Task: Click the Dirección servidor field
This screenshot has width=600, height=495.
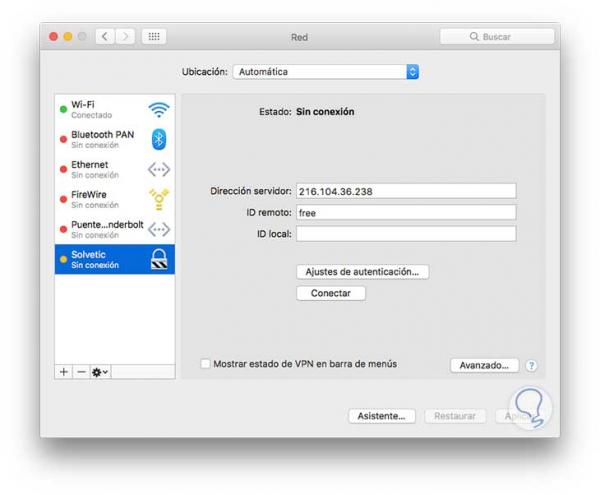Action: [x=406, y=191]
